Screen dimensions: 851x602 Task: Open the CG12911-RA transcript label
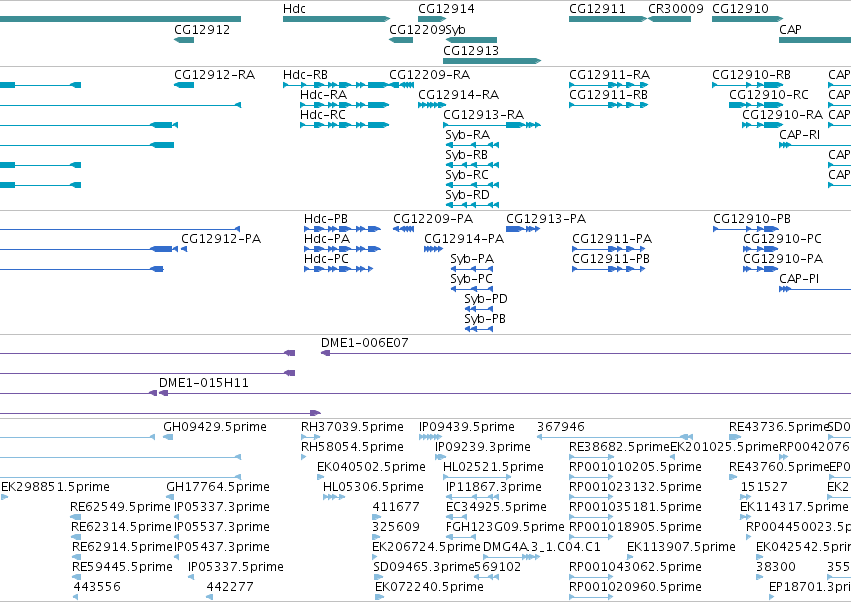pyautogui.click(x=609, y=75)
